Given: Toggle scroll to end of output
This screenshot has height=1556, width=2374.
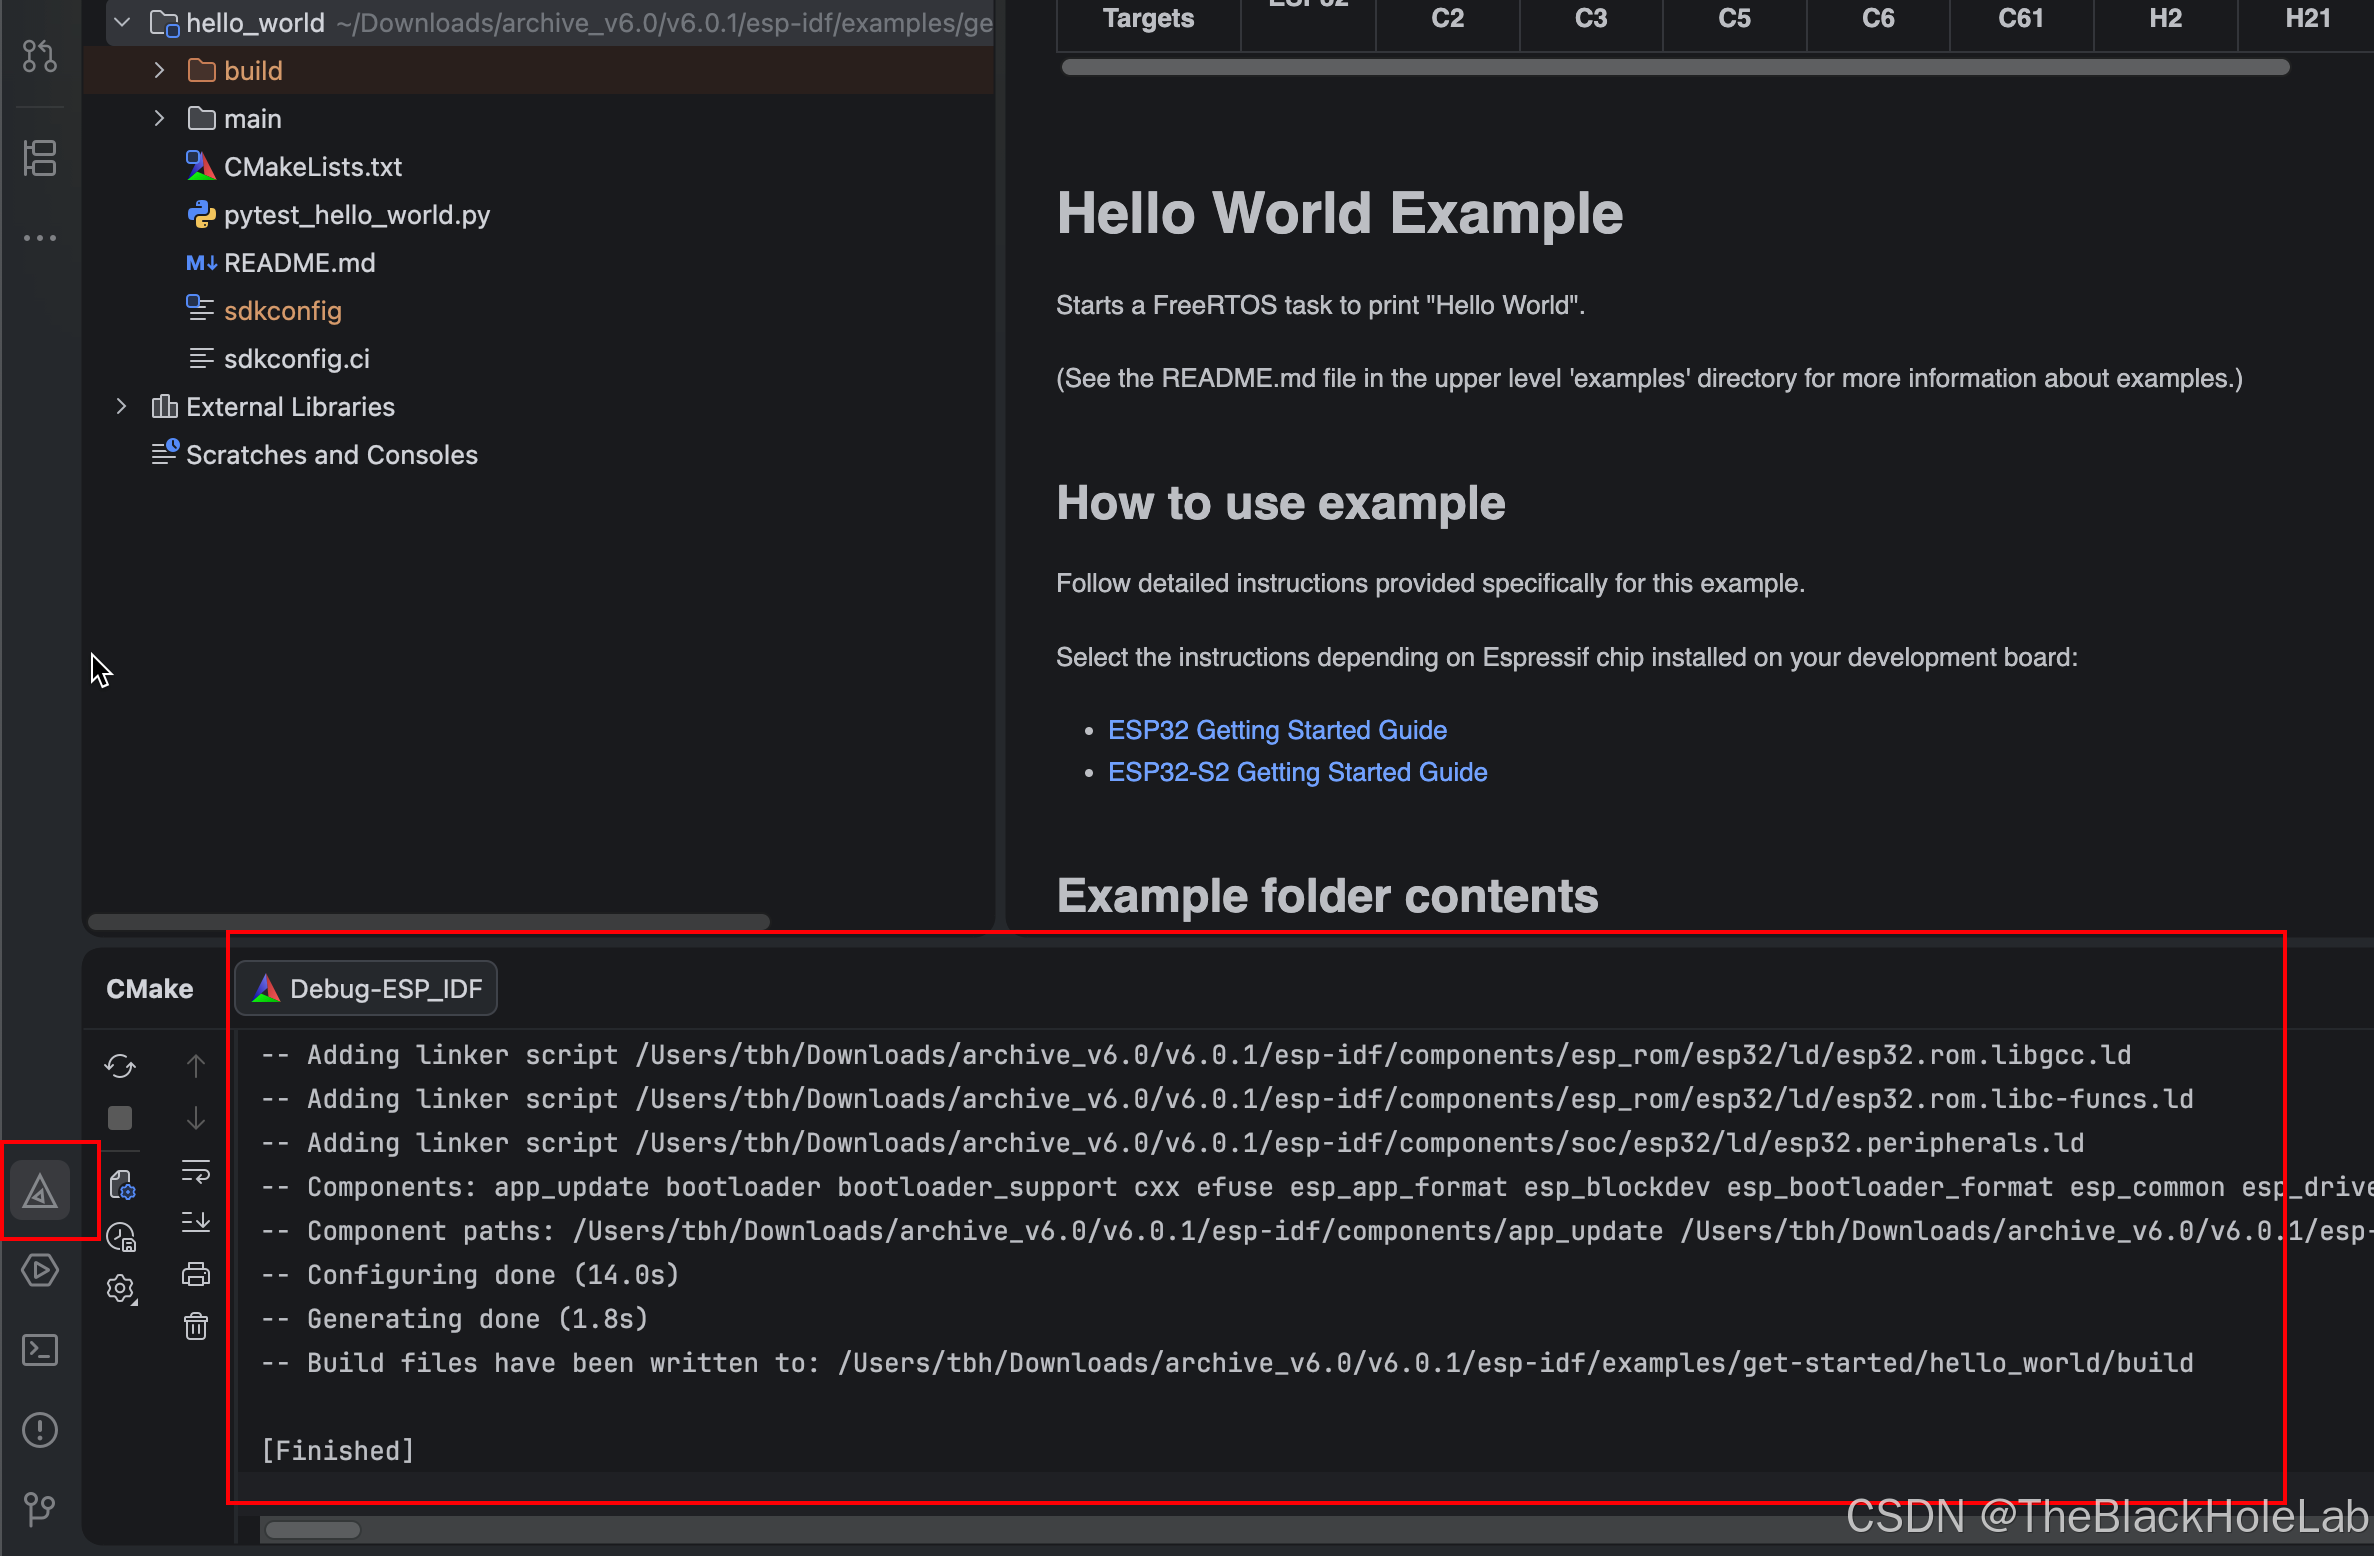Looking at the screenshot, I should point(196,1222).
